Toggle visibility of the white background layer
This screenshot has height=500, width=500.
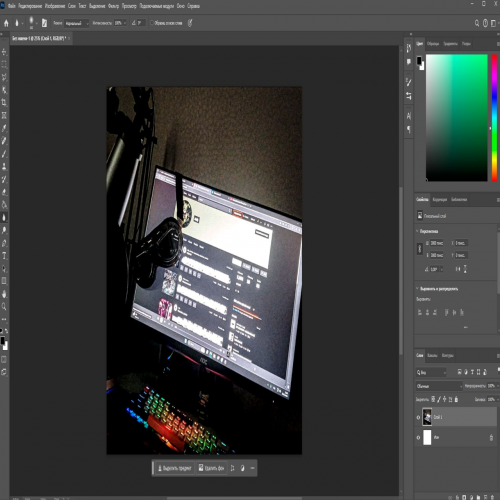[x=418, y=438]
